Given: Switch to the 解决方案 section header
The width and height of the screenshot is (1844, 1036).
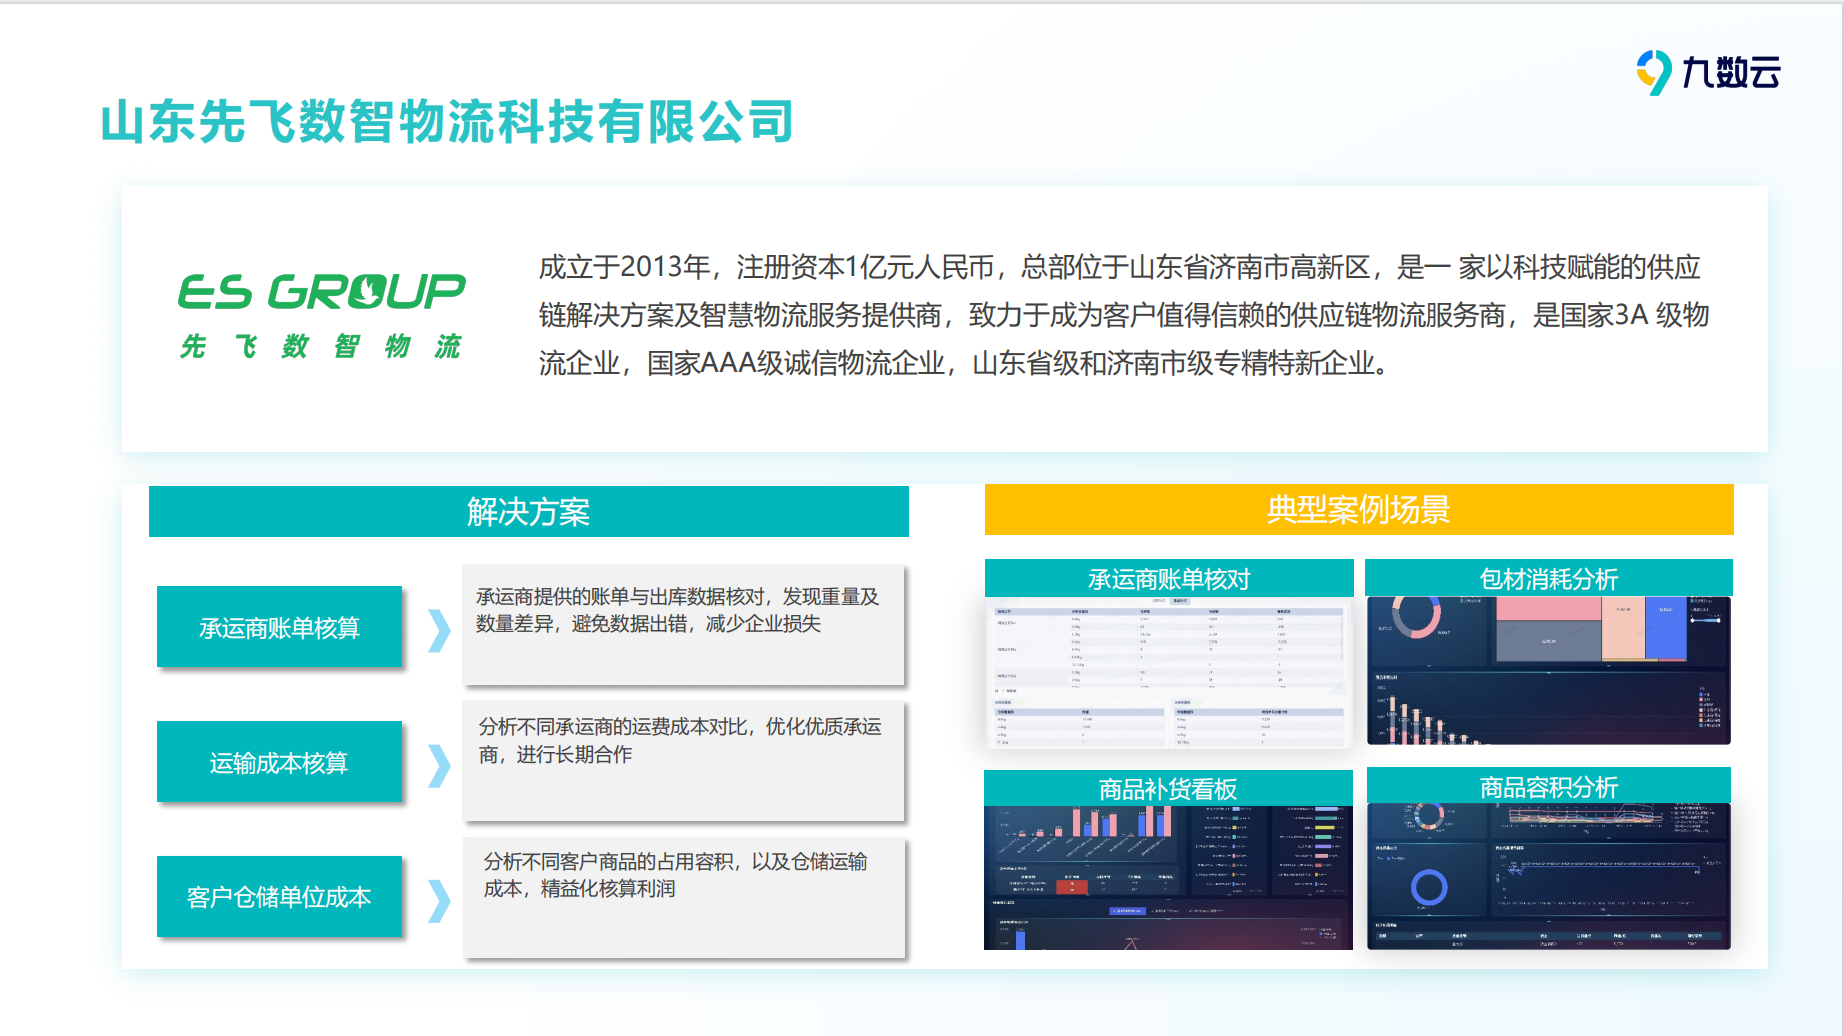Looking at the screenshot, I should (x=529, y=511).
